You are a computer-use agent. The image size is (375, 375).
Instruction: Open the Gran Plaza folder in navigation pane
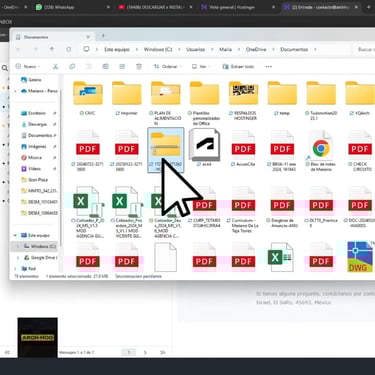click(35, 180)
